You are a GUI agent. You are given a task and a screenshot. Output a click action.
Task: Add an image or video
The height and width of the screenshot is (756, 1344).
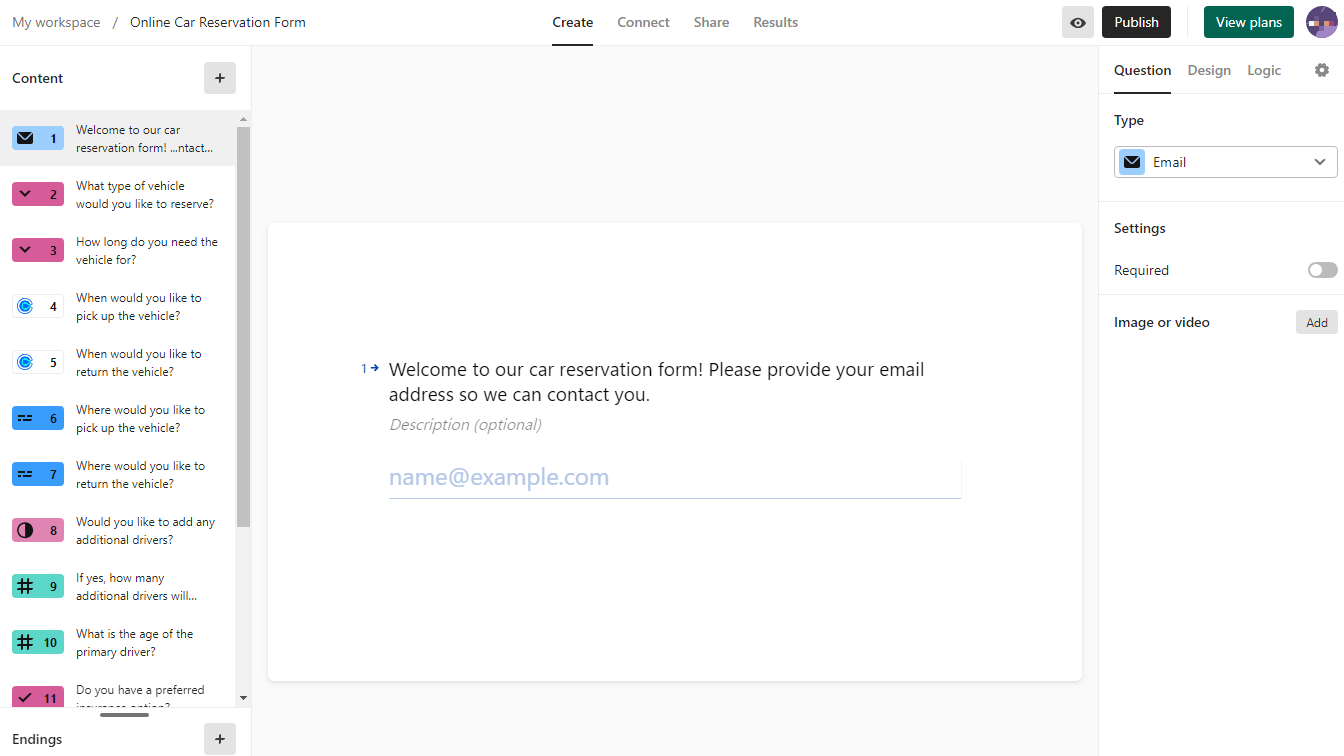1316,322
